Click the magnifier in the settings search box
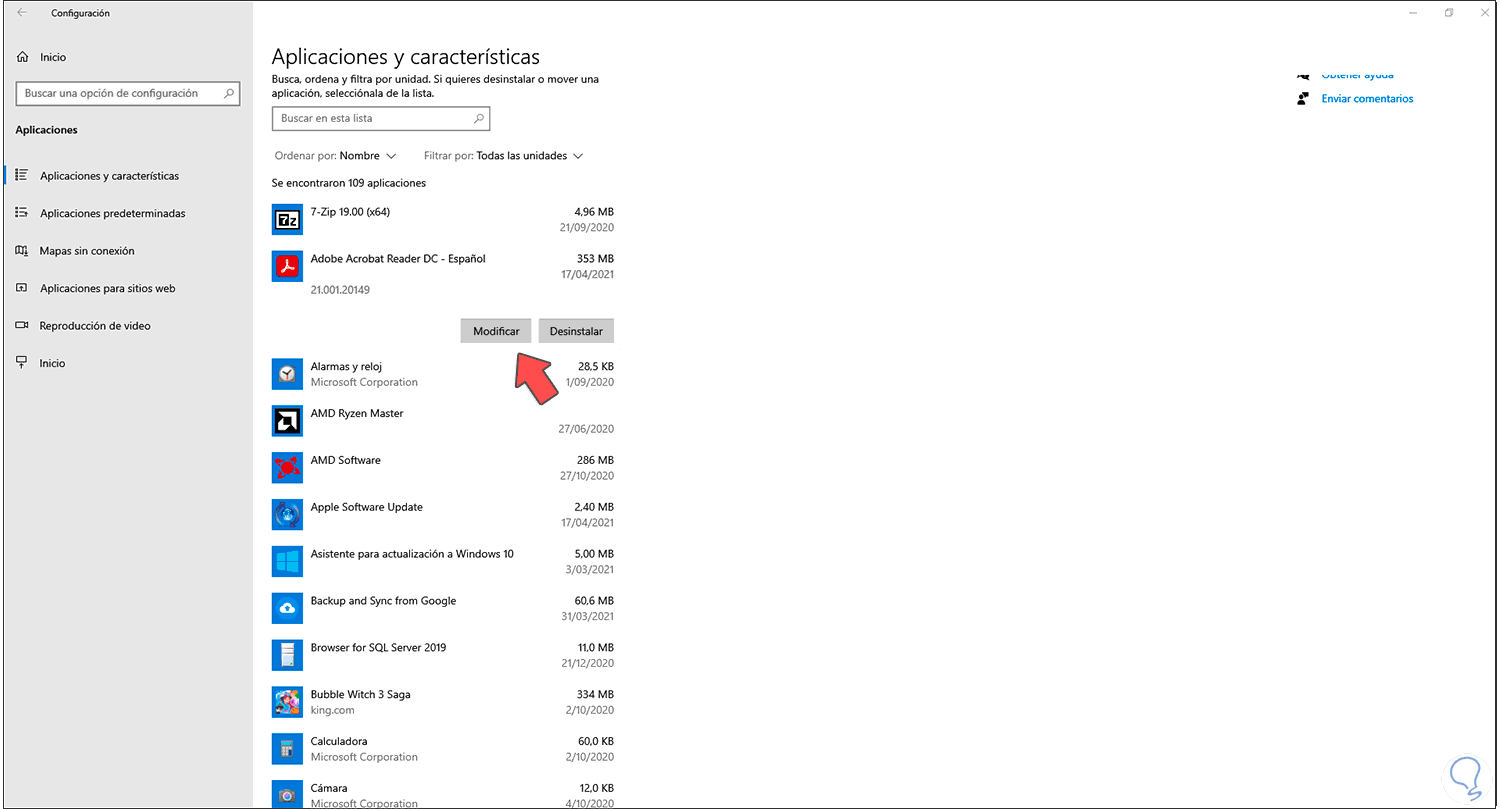Screen dimensions: 1500x809 pos(230,93)
